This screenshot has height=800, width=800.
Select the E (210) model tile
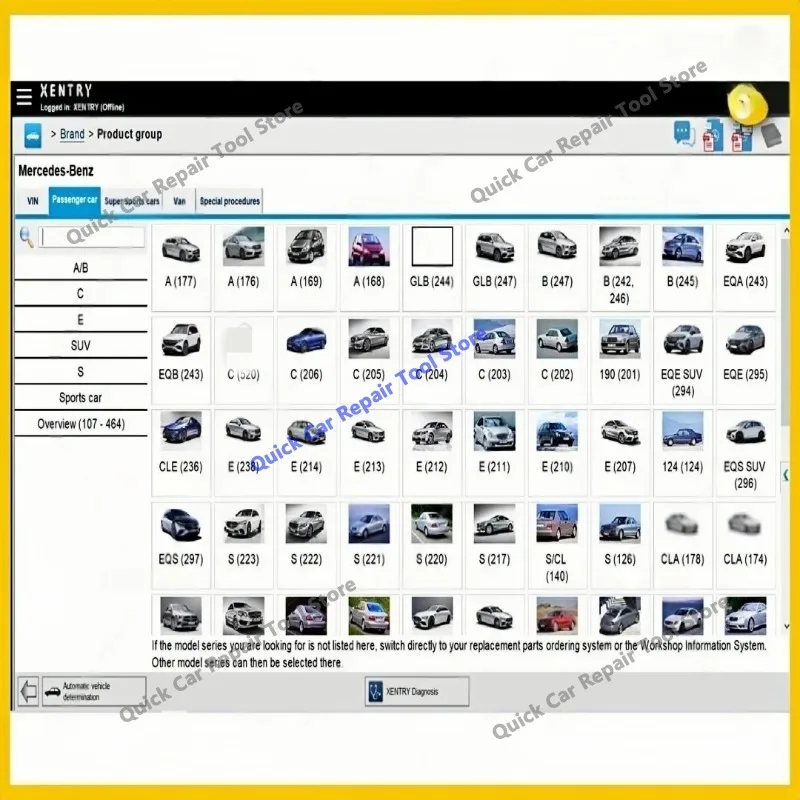[x=557, y=453]
